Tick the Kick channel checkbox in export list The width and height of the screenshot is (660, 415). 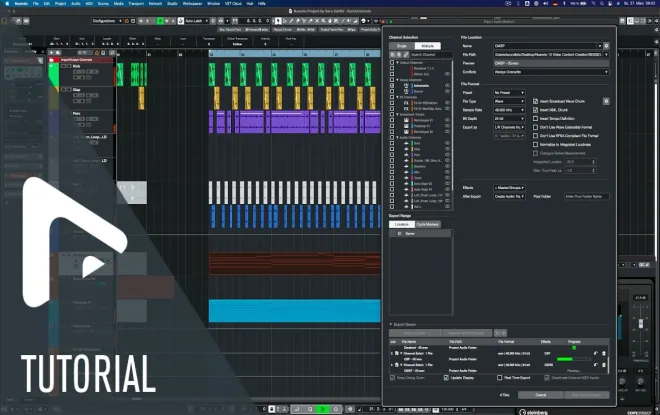pos(392,143)
